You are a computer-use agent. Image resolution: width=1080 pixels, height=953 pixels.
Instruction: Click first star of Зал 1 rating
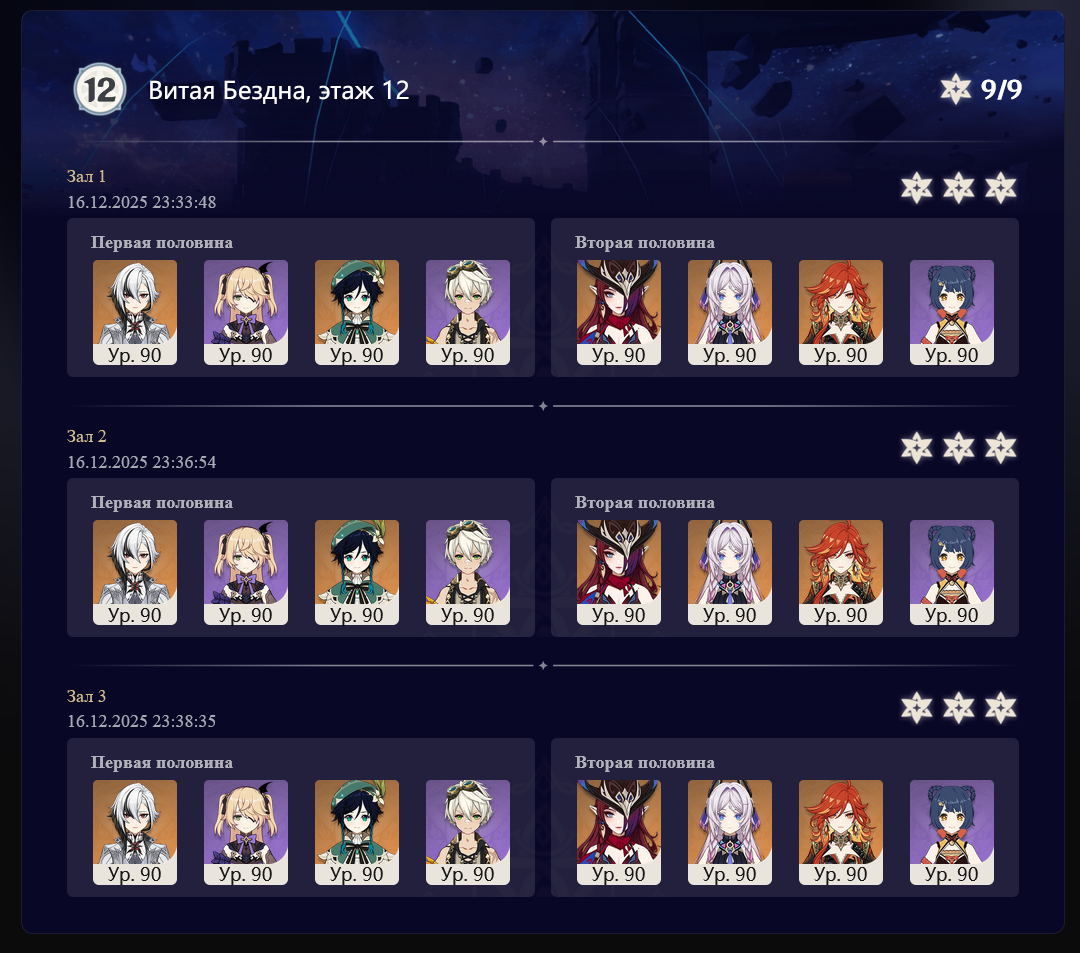917,188
